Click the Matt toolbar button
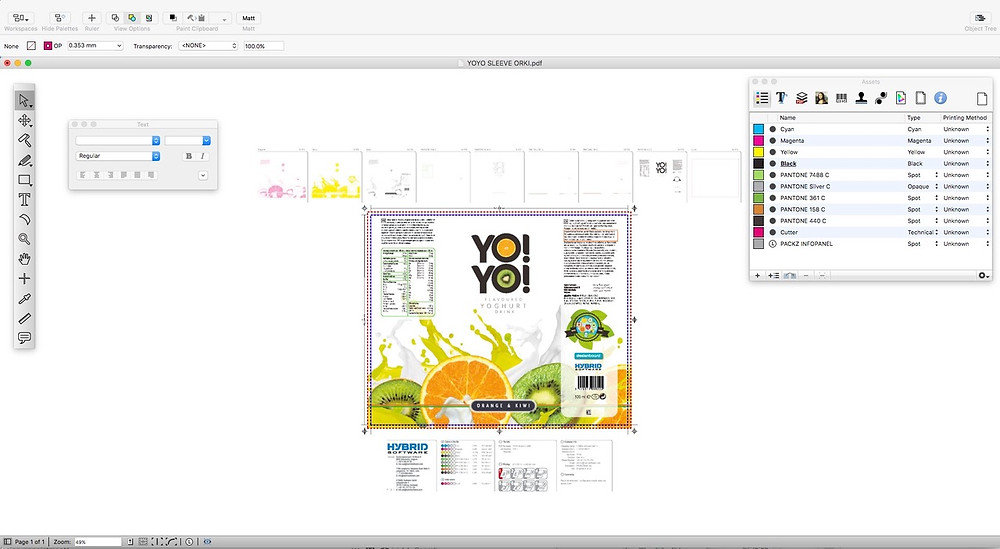 249,18
